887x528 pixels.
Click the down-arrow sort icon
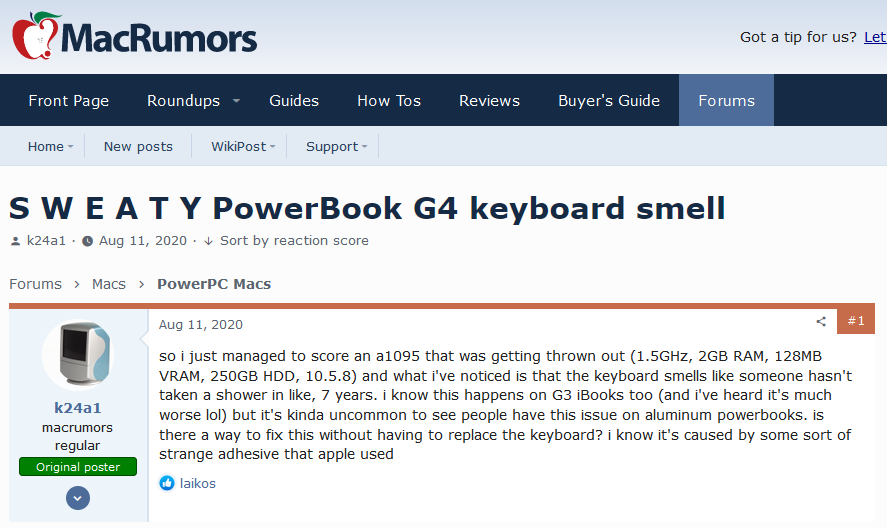pyautogui.click(x=208, y=241)
